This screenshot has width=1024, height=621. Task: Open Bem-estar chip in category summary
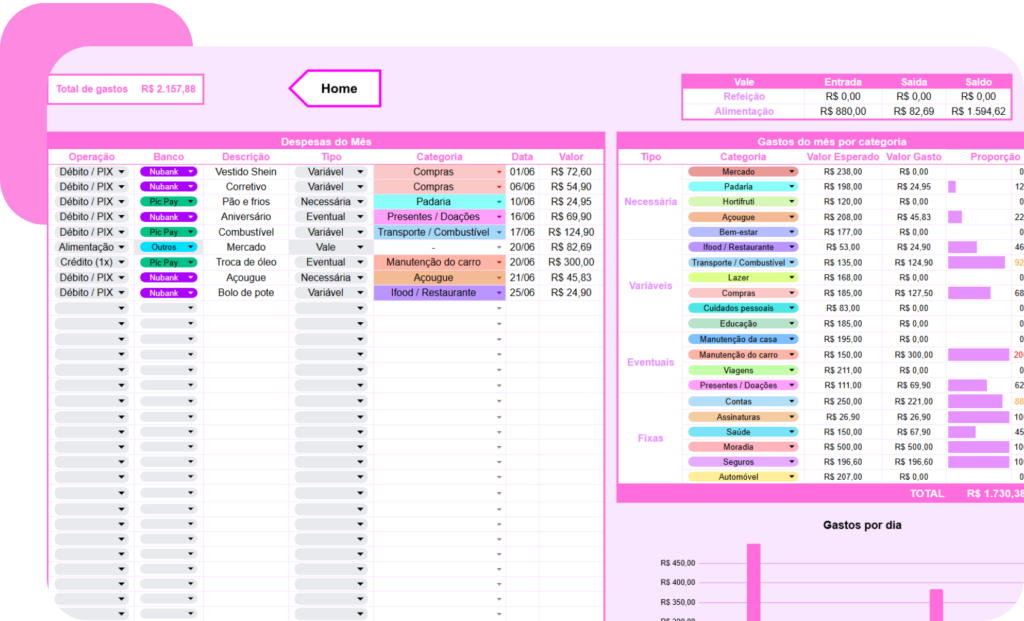(743, 232)
